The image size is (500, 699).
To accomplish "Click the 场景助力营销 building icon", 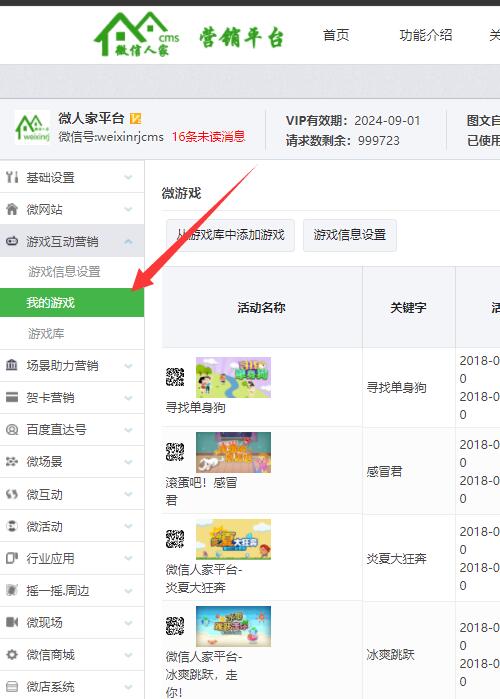I will [12, 365].
